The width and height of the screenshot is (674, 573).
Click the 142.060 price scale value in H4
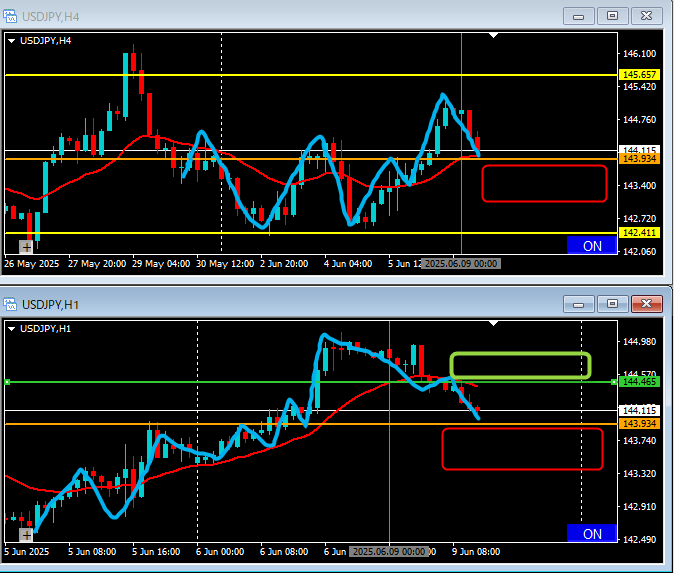point(639,251)
